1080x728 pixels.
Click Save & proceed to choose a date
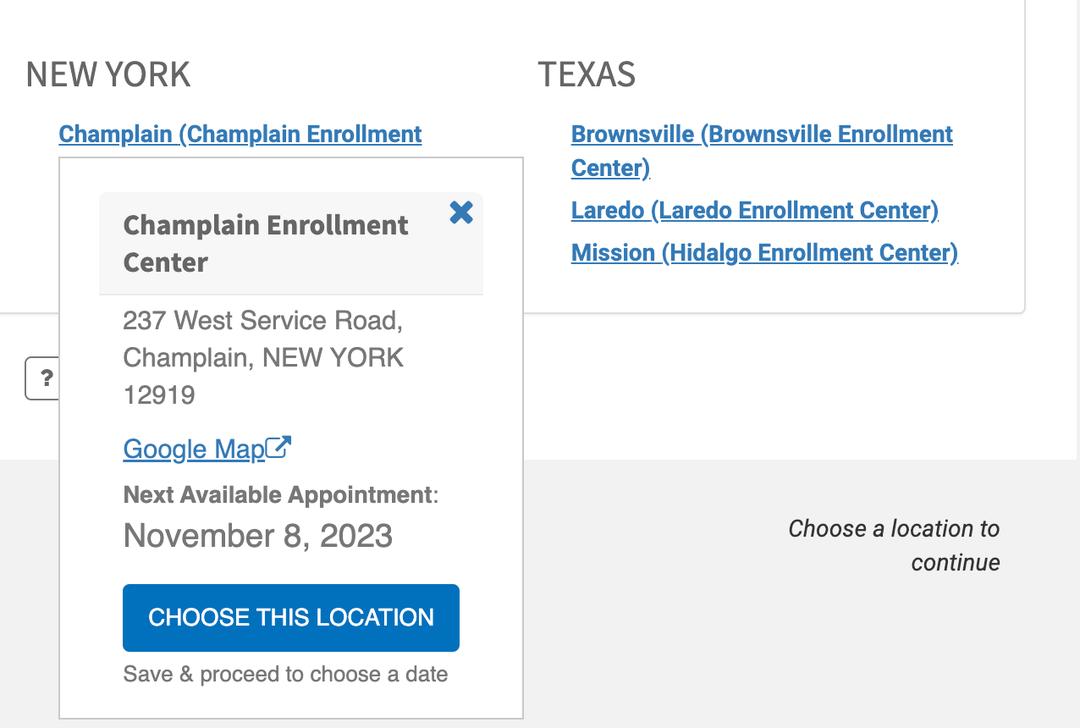[285, 674]
